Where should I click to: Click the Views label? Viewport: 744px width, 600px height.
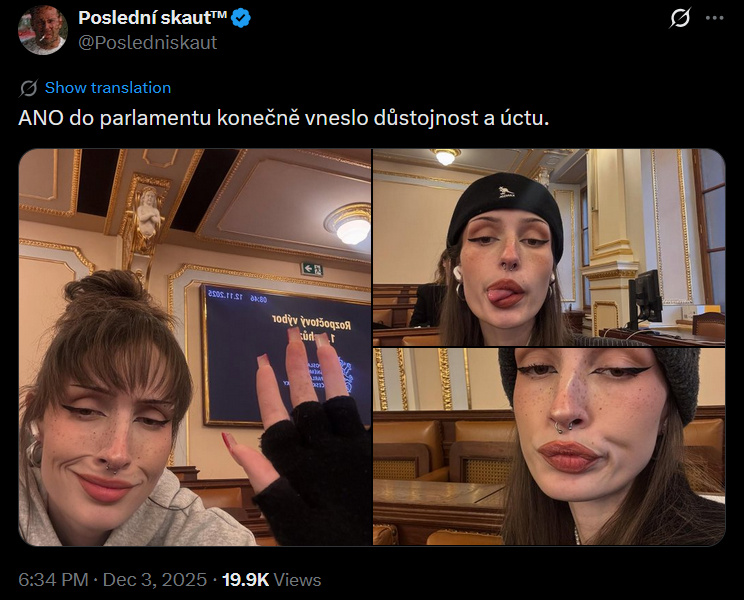(x=298, y=580)
